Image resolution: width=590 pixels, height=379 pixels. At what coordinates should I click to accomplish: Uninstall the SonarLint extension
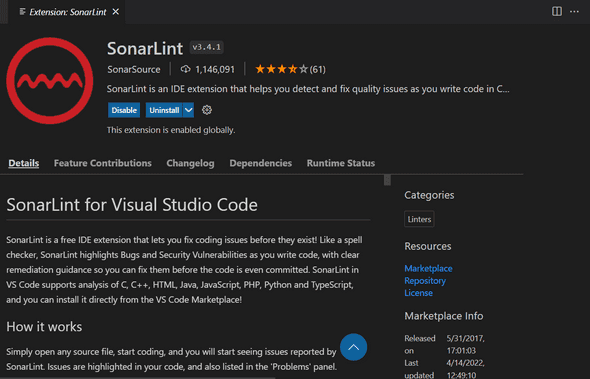click(x=164, y=110)
